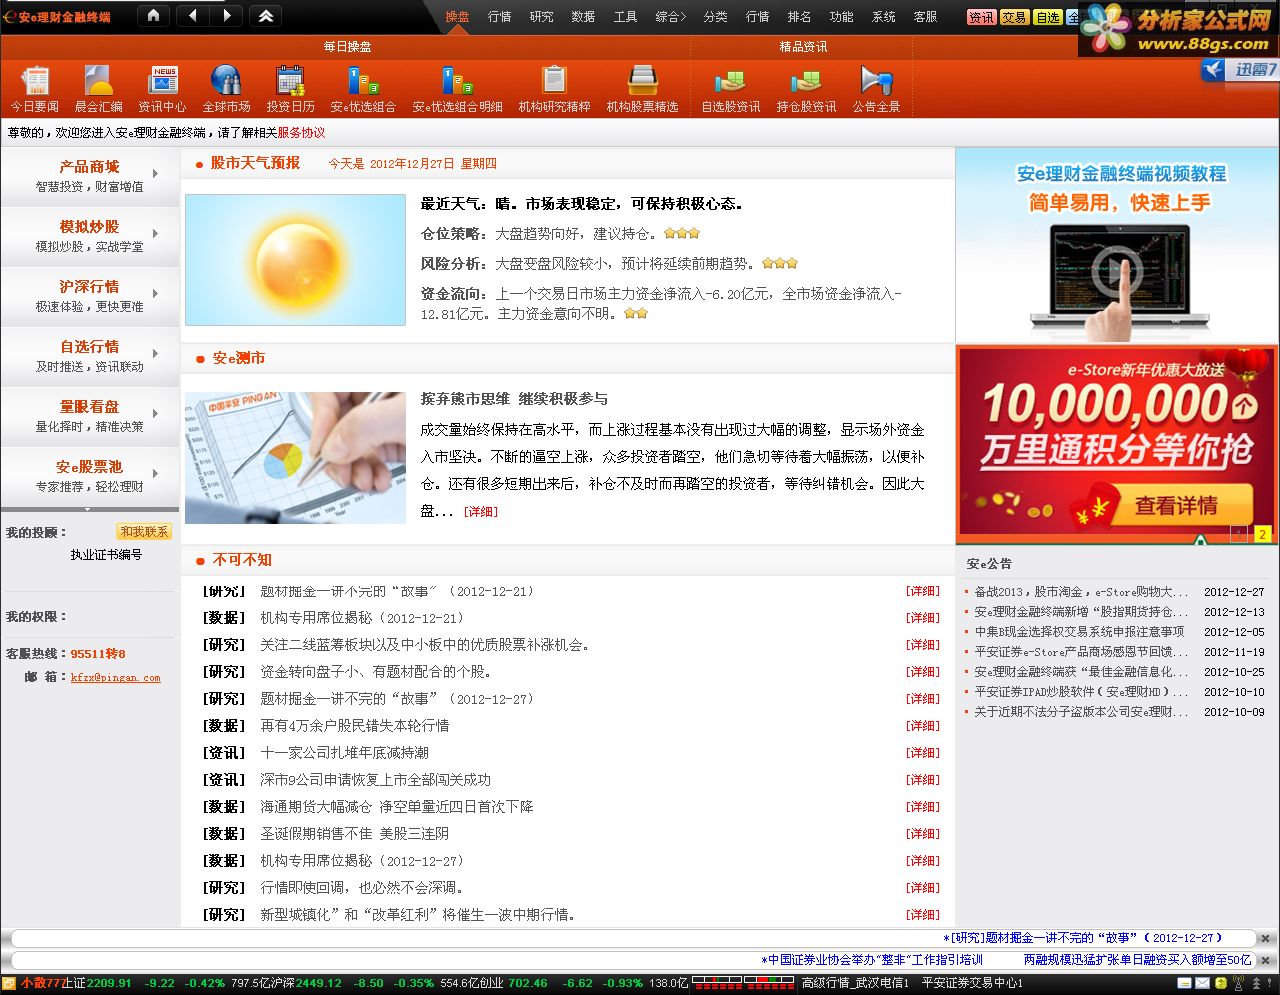Open the 工具 menu
The image size is (1280, 995).
click(625, 17)
